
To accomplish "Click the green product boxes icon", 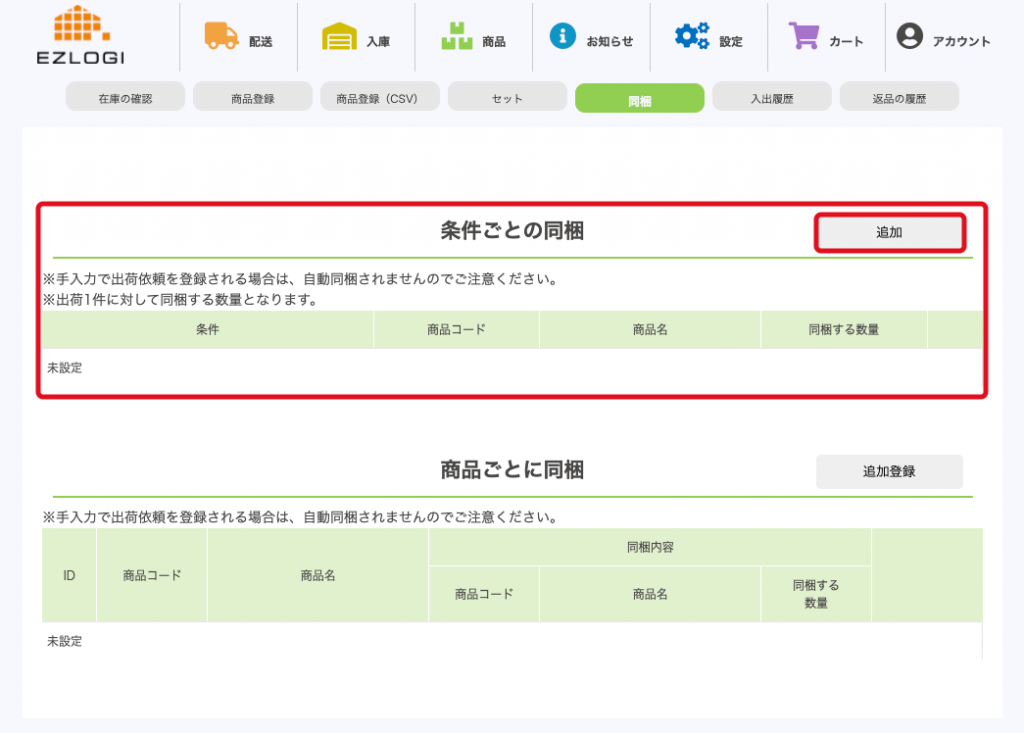I will pyautogui.click(x=456, y=37).
